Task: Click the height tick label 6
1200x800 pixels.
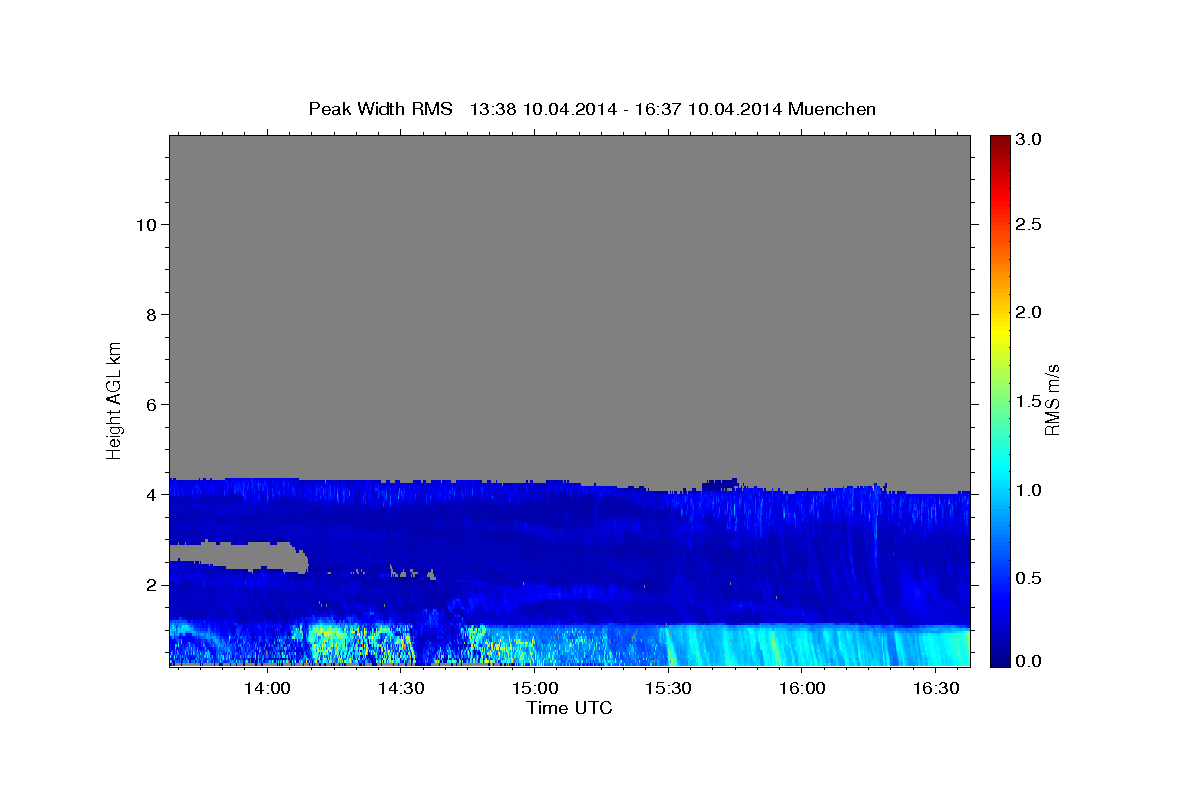Action: tap(150, 405)
